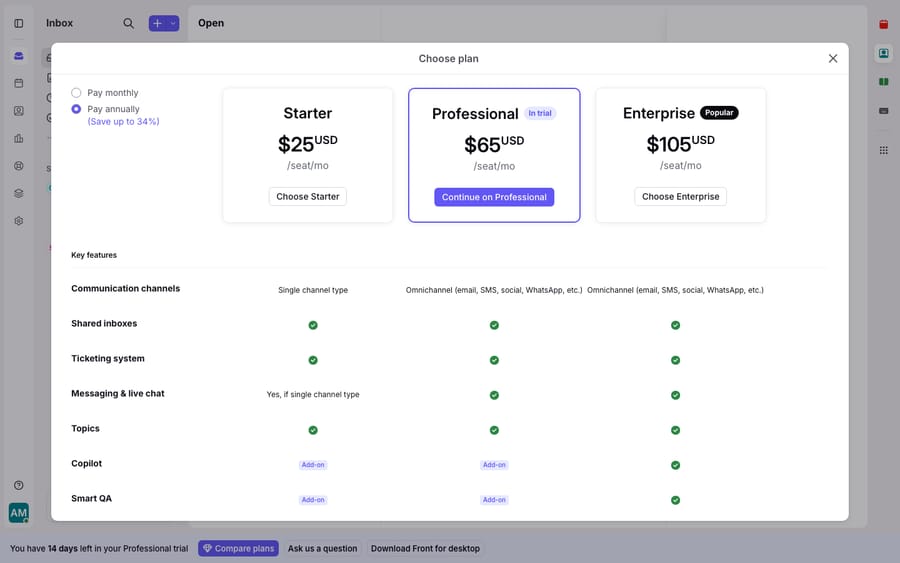Open the calendar icon in sidebar
The width and height of the screenshot is (900, 563).
coord(18,83)
